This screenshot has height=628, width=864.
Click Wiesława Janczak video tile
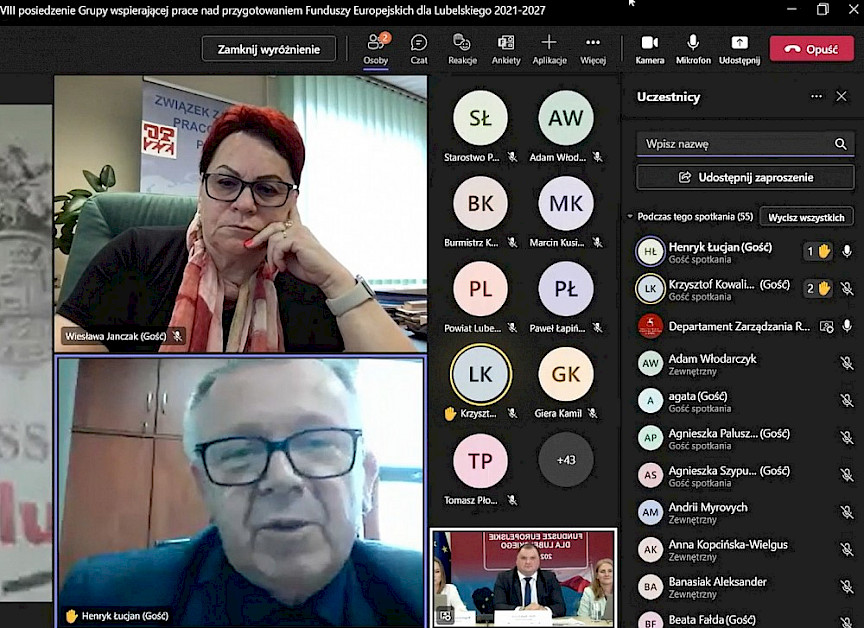pos(241,214)
